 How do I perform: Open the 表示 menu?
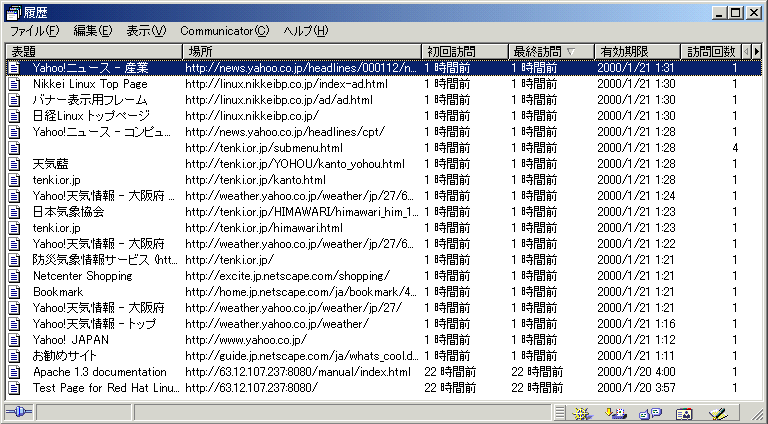[x=146, y=31]
